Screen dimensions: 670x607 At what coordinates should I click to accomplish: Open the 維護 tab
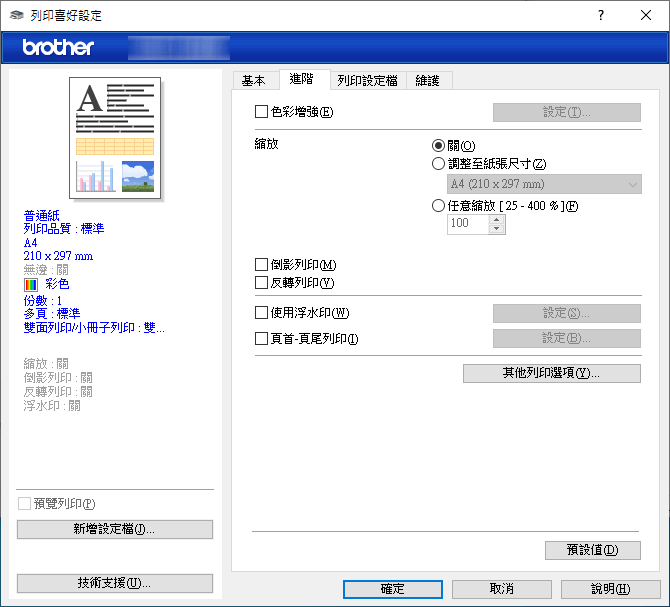428,81
